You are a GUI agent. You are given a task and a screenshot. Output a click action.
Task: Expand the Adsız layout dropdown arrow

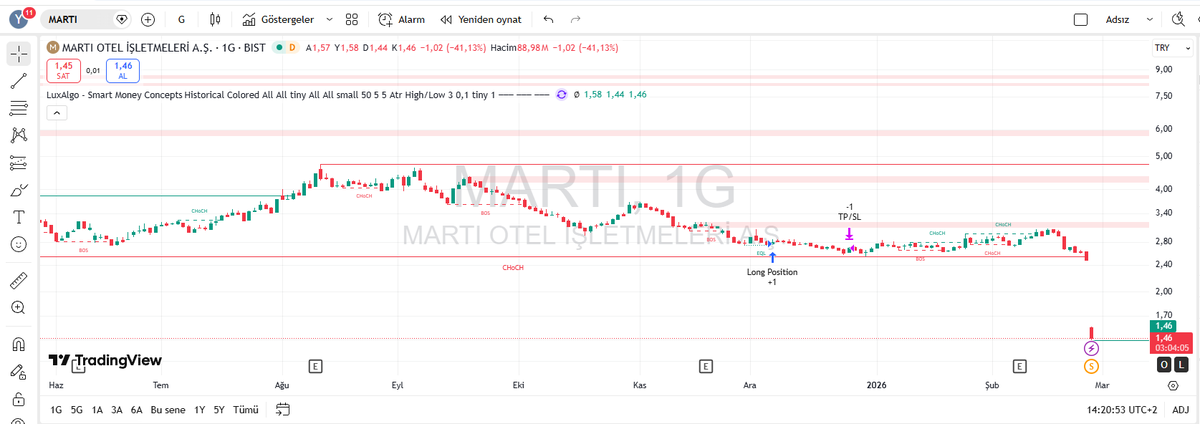(1151, 19)
